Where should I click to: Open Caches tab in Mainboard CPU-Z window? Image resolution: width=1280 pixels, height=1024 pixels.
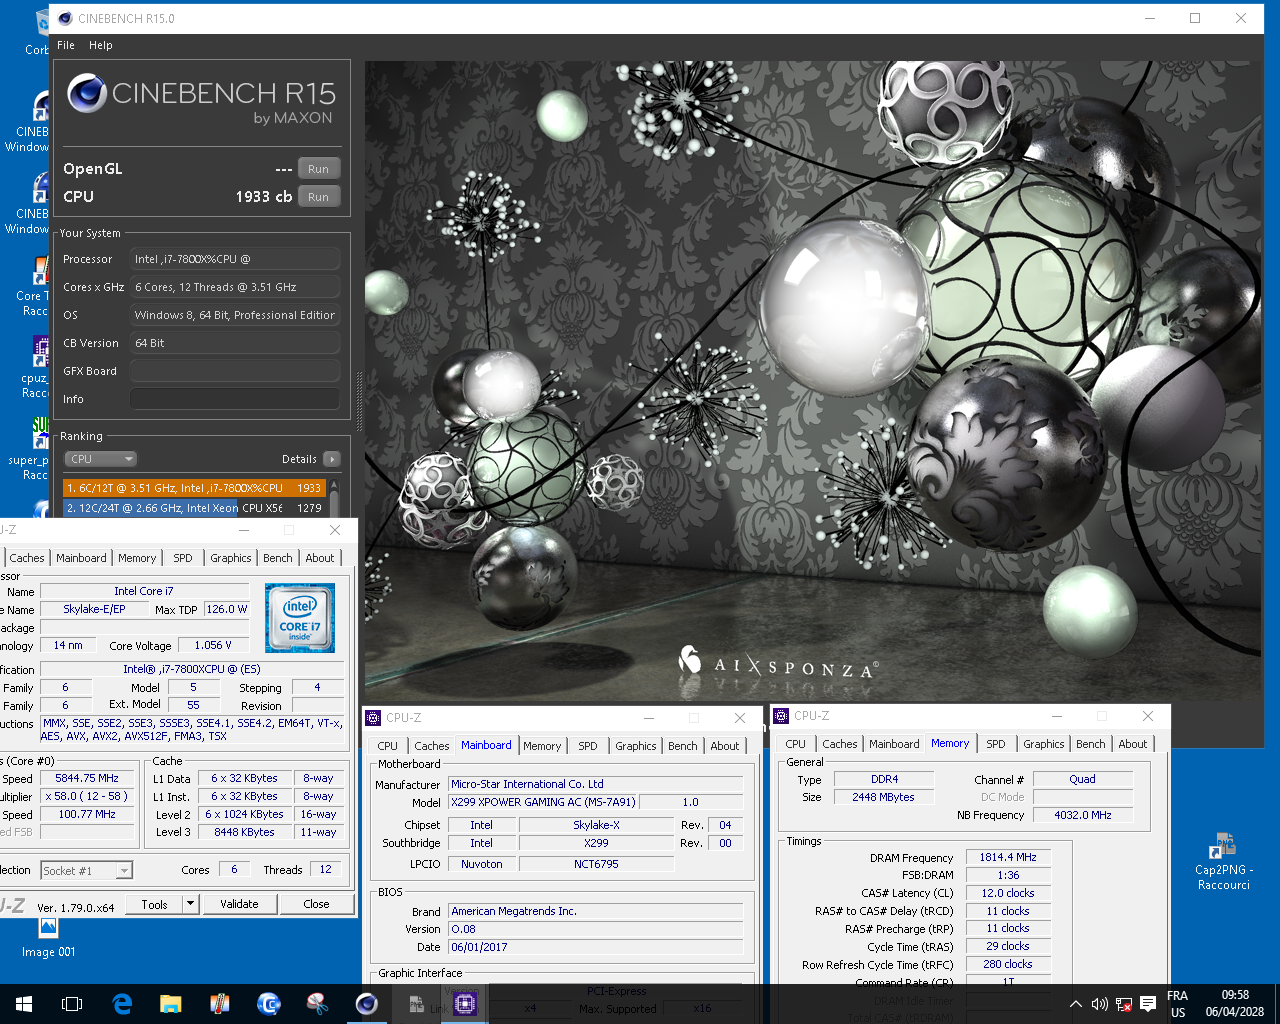432,746
